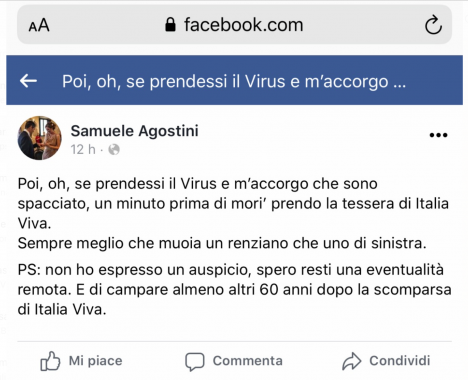The width and height of the screenshot is (468, 380).
Task: Click the padlock security icon
Action: point(170,25)
